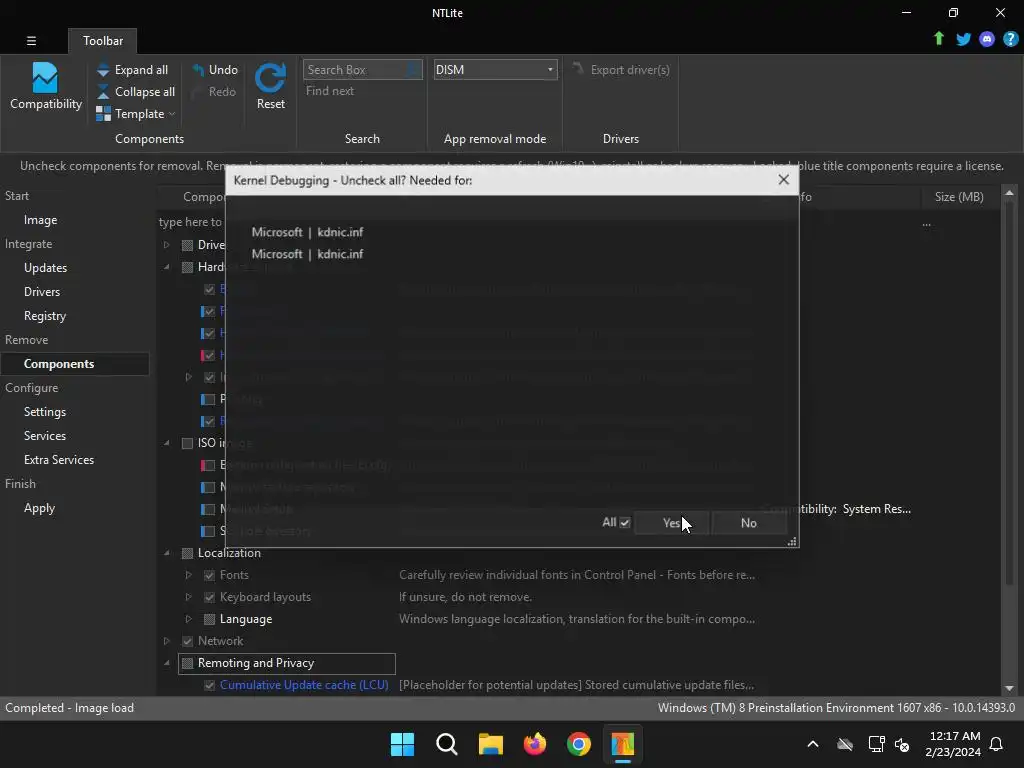This screenshot has height=768, width=1024.
Task: Collapse the ISO image group
Action: (x=167, y=443)
